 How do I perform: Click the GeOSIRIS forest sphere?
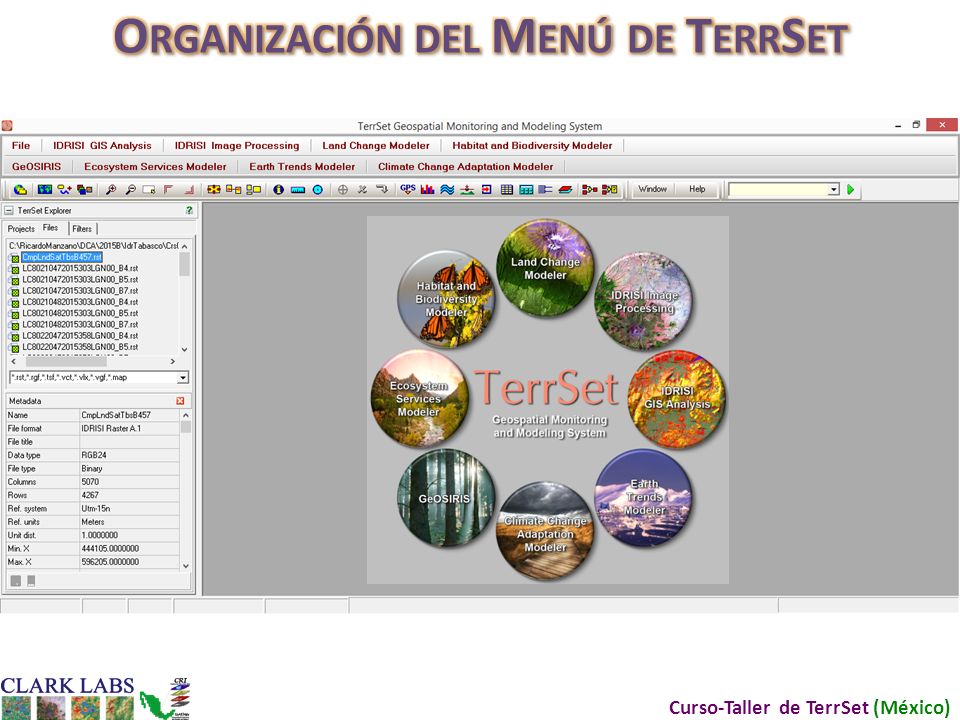coord(446,498)
